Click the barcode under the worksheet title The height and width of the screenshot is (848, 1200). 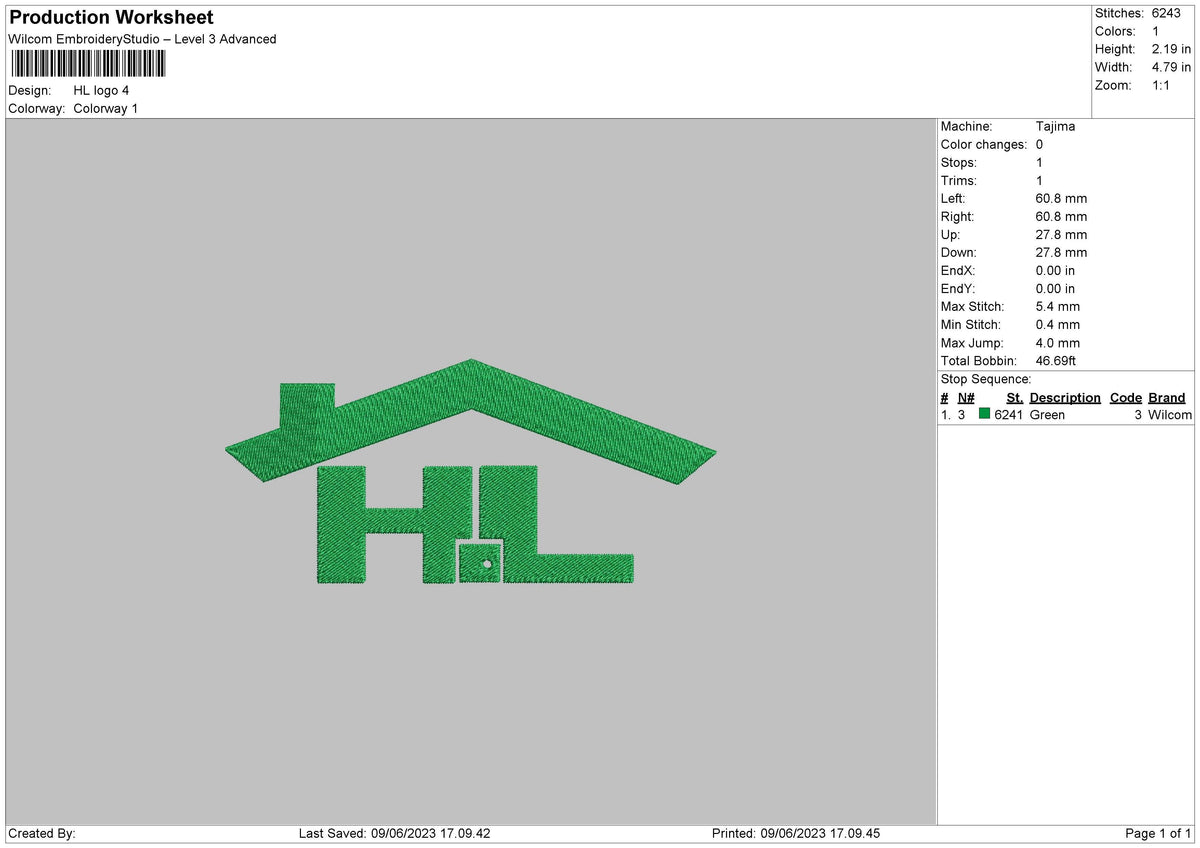88,65
